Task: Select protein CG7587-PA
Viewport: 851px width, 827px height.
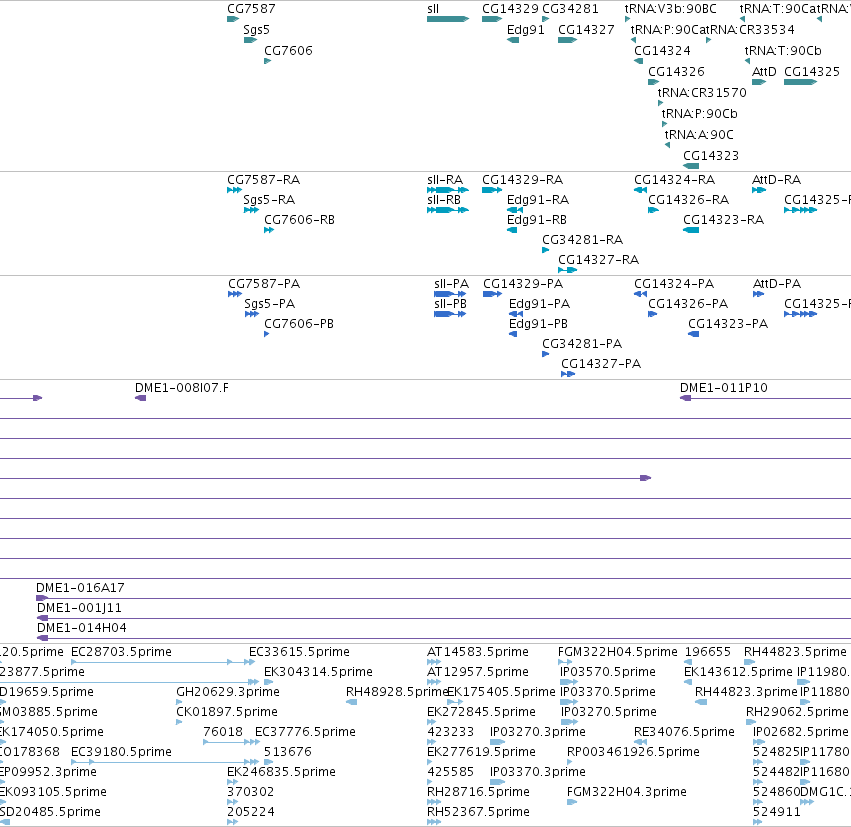Action: [264, 284]
